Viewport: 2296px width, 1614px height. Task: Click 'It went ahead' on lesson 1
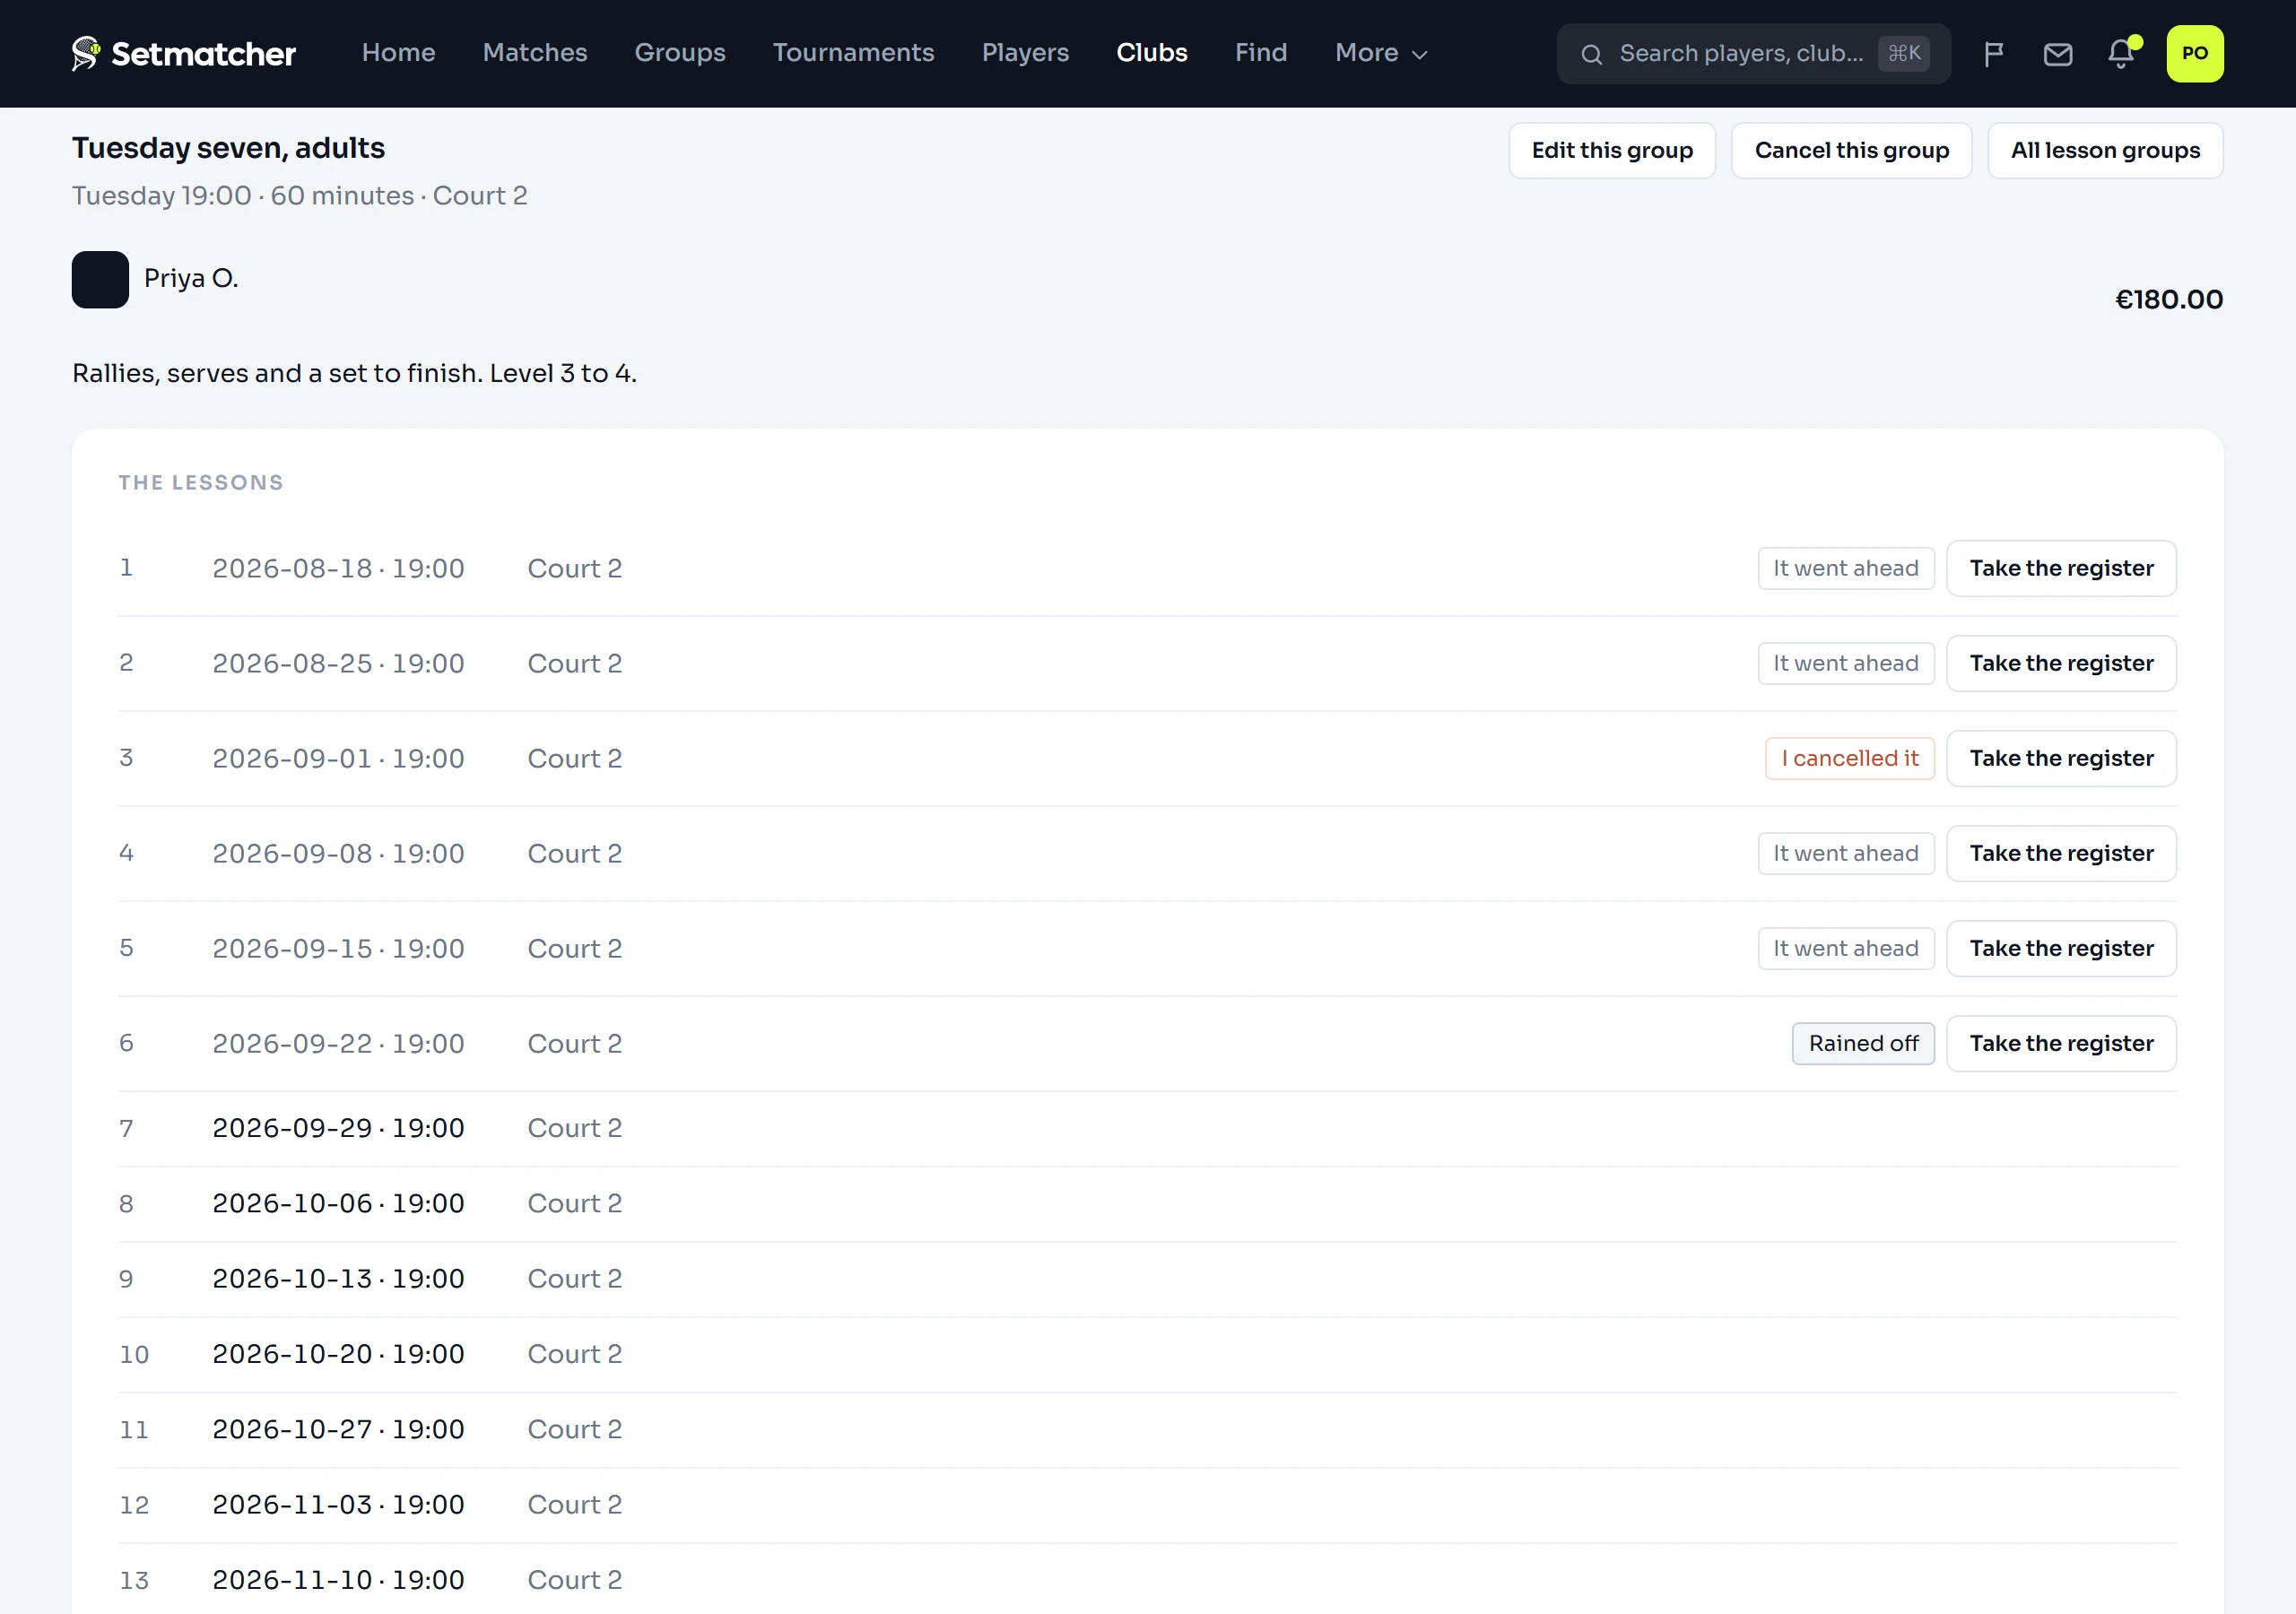point(1846,568)
